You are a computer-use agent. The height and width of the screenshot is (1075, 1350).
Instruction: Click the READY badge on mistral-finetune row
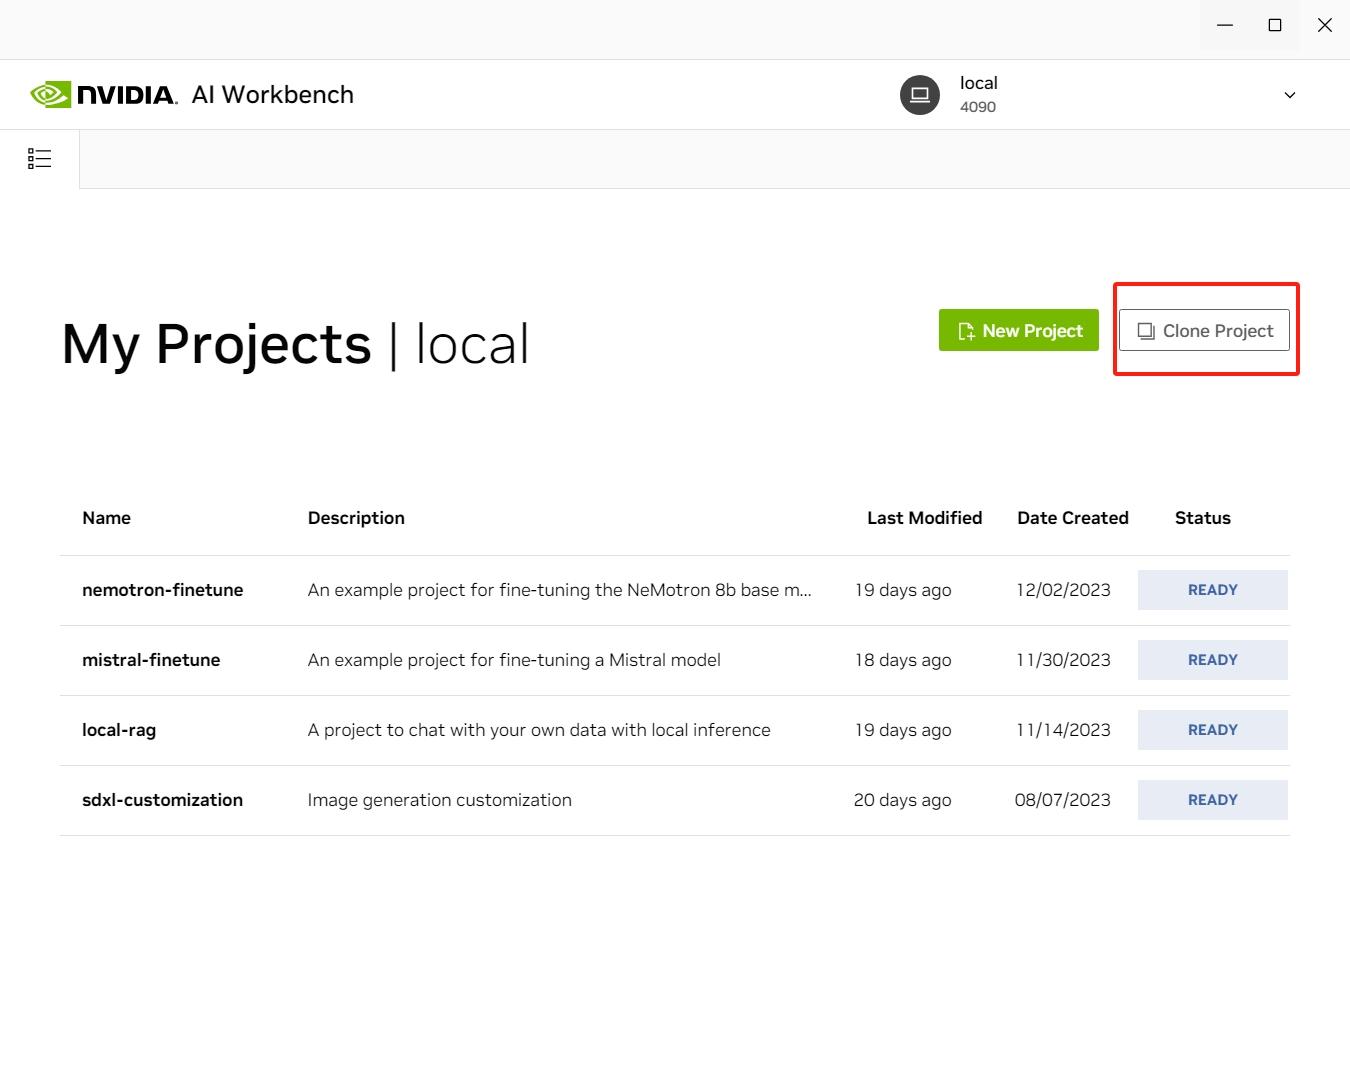coord(1212,659)
